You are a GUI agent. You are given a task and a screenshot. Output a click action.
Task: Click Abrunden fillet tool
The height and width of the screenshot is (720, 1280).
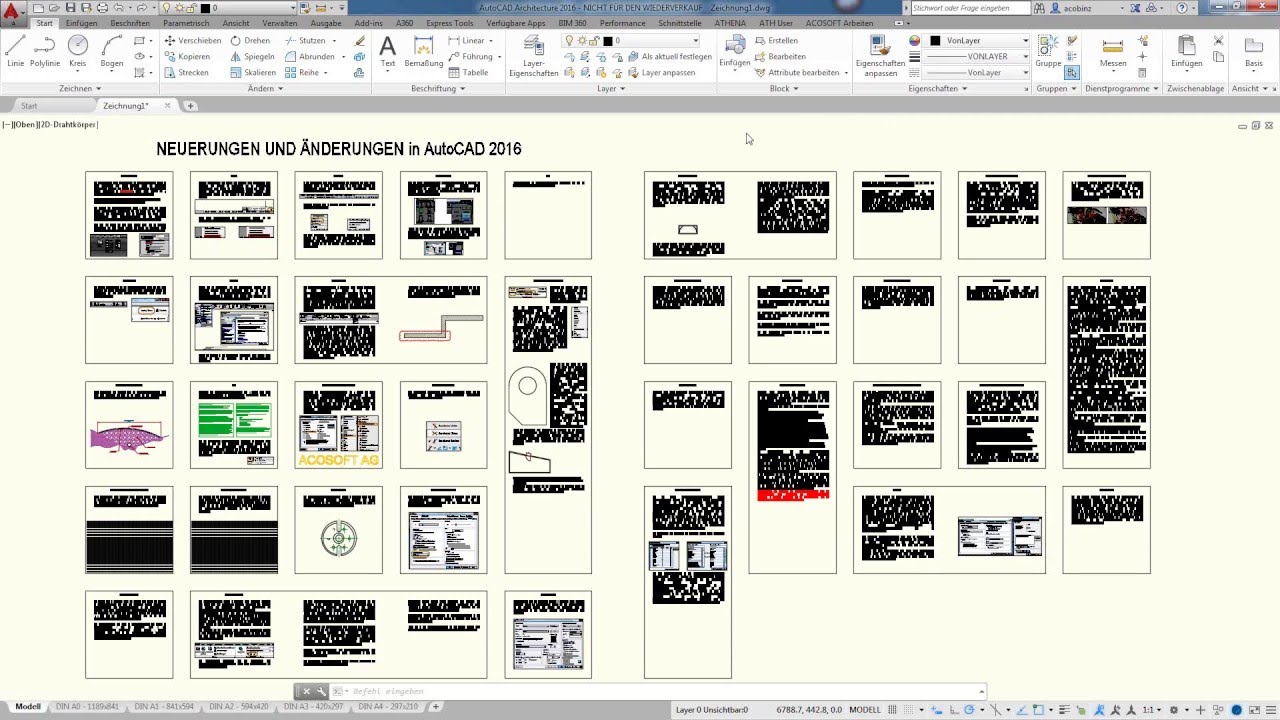[x=310, y=57]
